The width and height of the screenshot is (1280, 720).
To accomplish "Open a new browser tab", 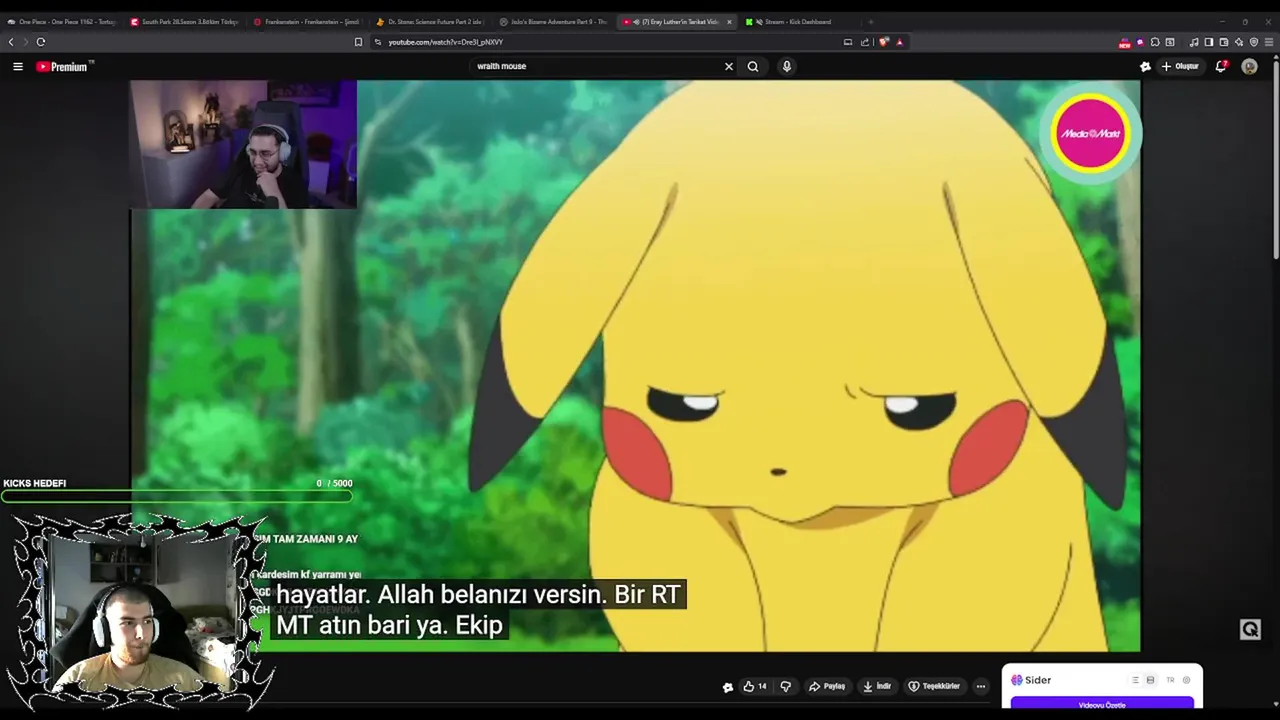I will (x=871, y=21).
